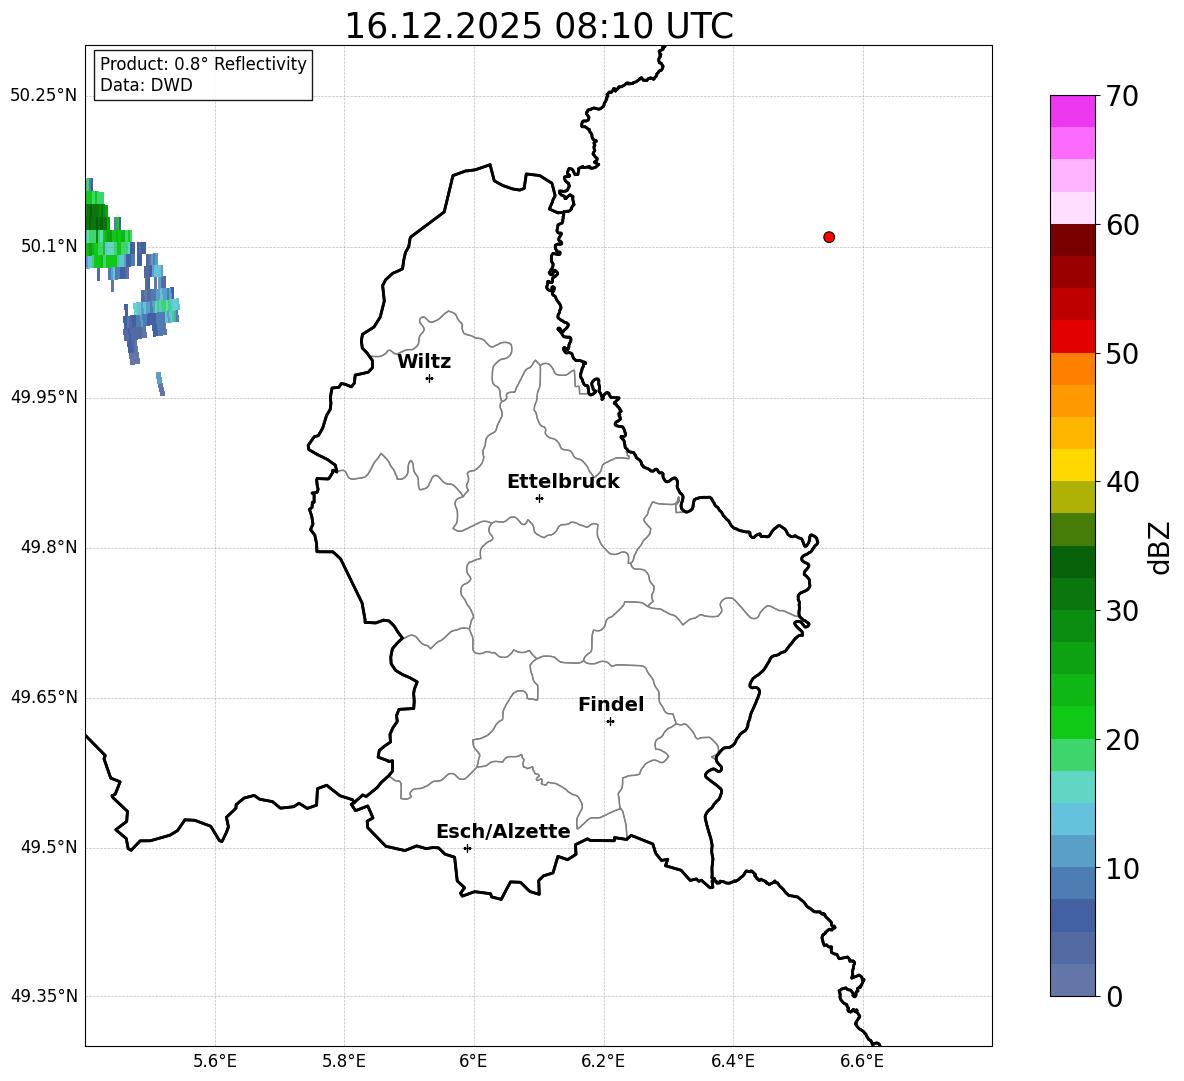This screenshot has height=1081, width=1184.
Task: Click the 49.65°N latitude label
Action: pos(44,696)
